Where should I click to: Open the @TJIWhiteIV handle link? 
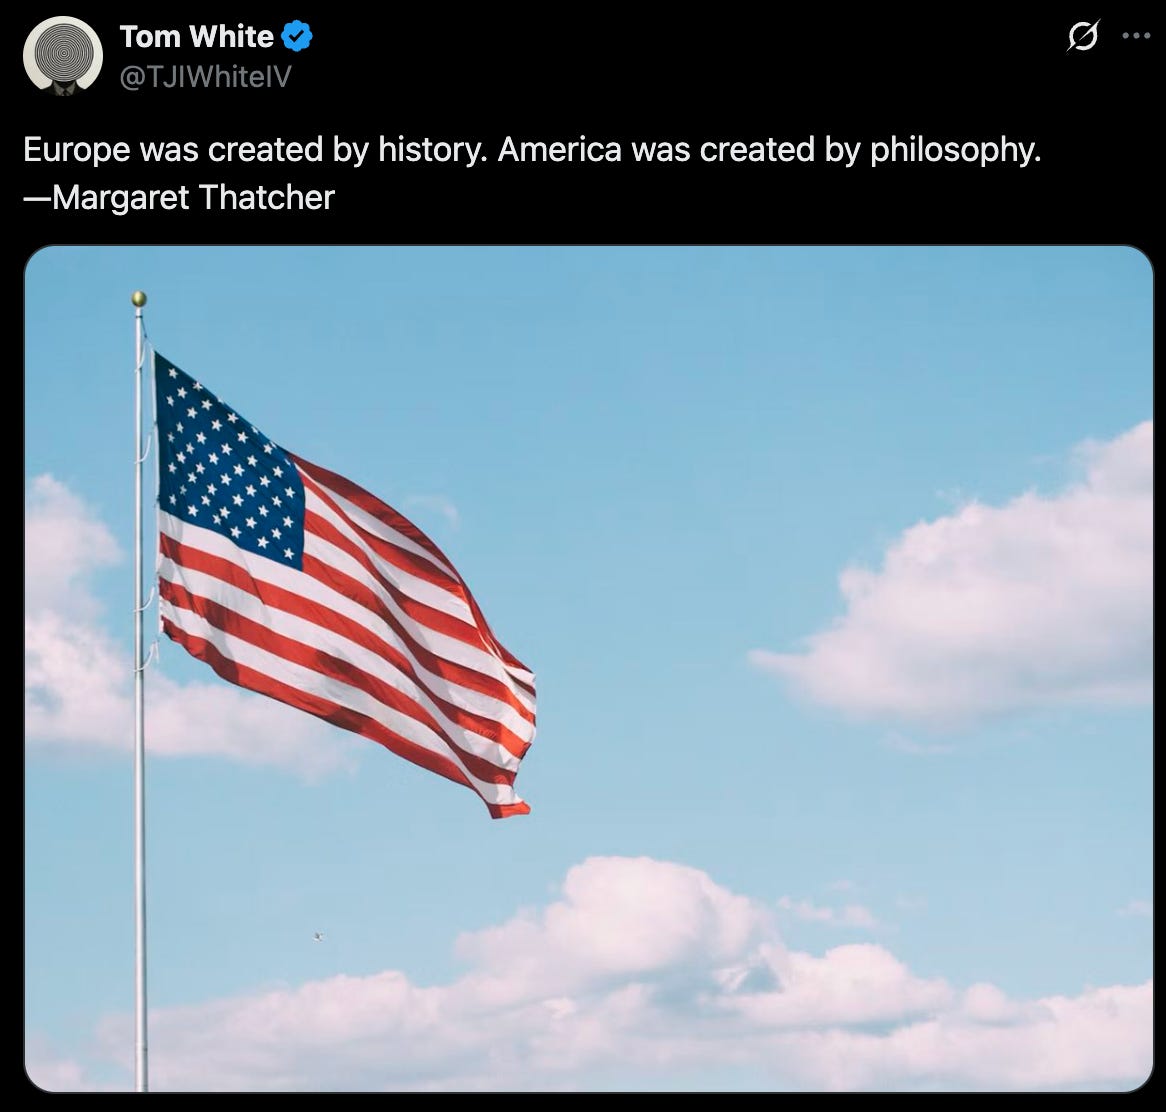click(205, 76)
